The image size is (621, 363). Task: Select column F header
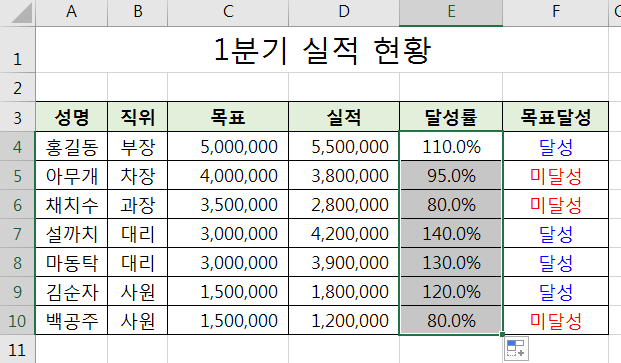point(556,13)
